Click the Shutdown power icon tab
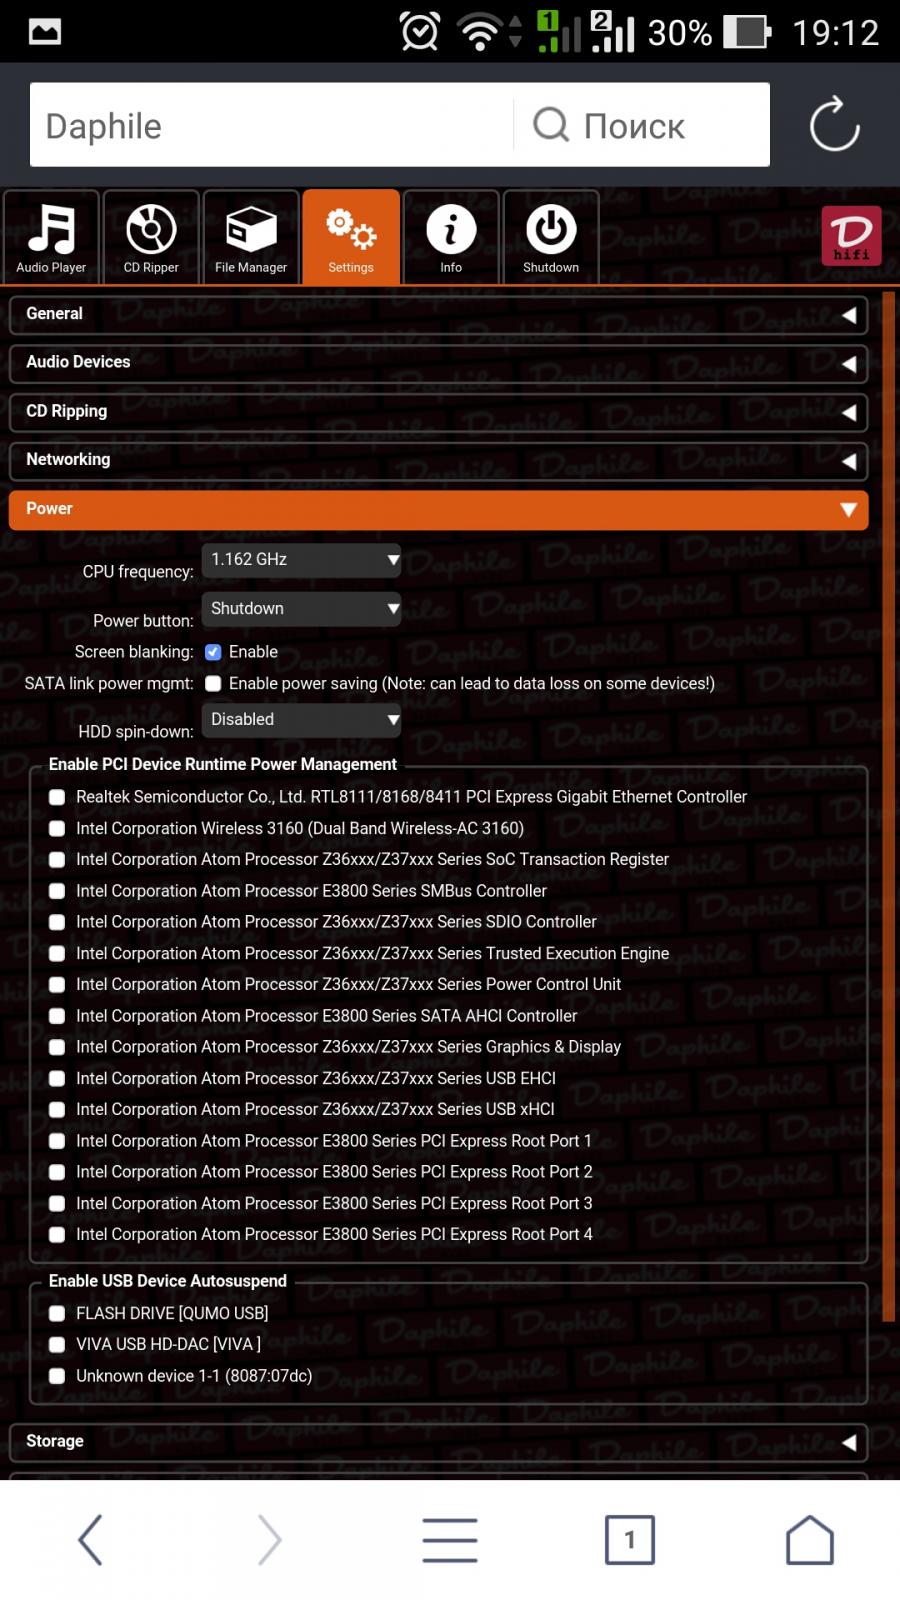900x1600 pixels. click(x=551, y=237)
